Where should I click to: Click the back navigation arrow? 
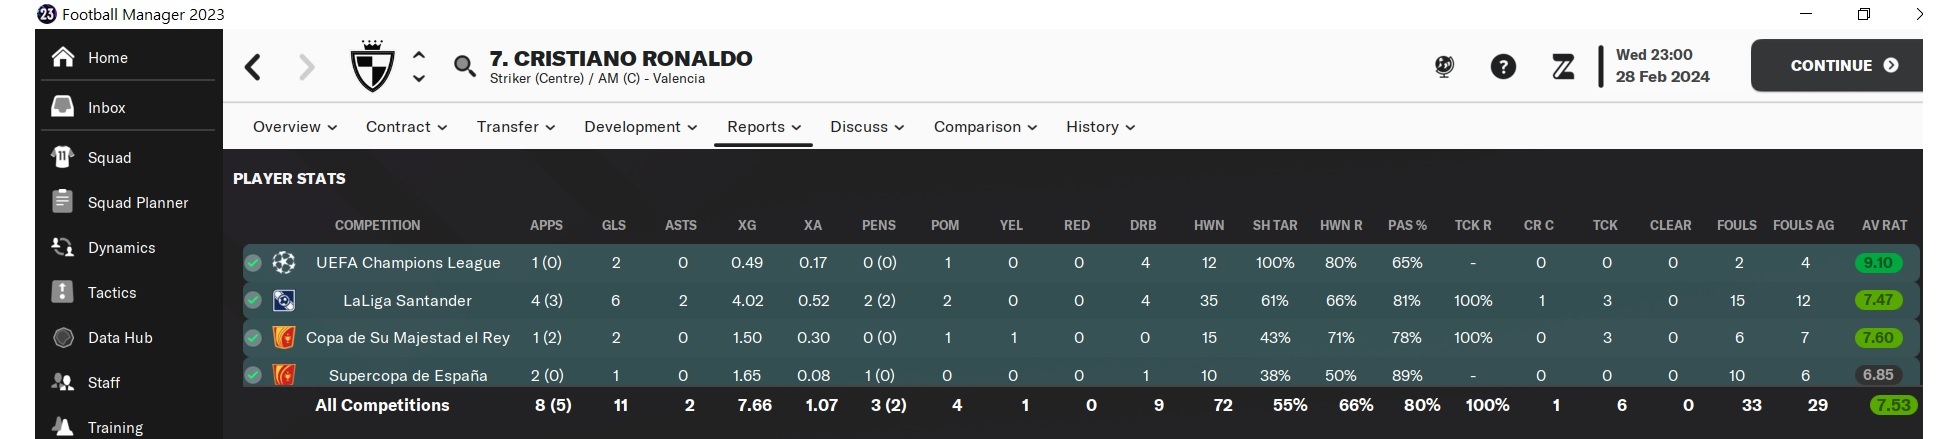[253, 67]
